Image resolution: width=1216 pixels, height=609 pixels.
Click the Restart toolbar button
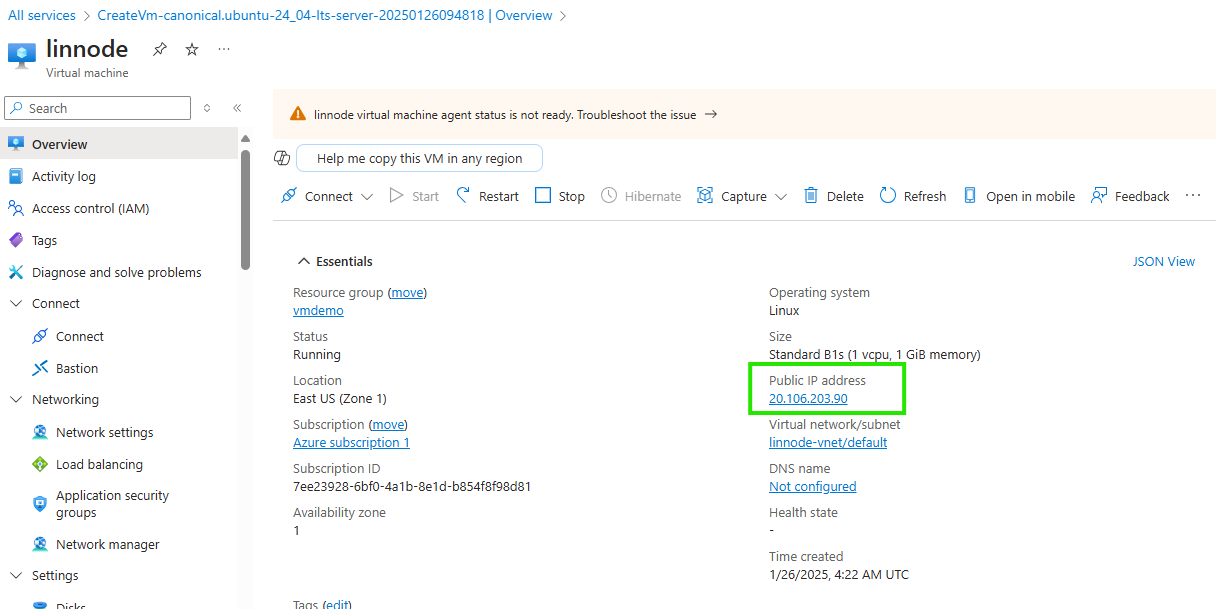487,196
